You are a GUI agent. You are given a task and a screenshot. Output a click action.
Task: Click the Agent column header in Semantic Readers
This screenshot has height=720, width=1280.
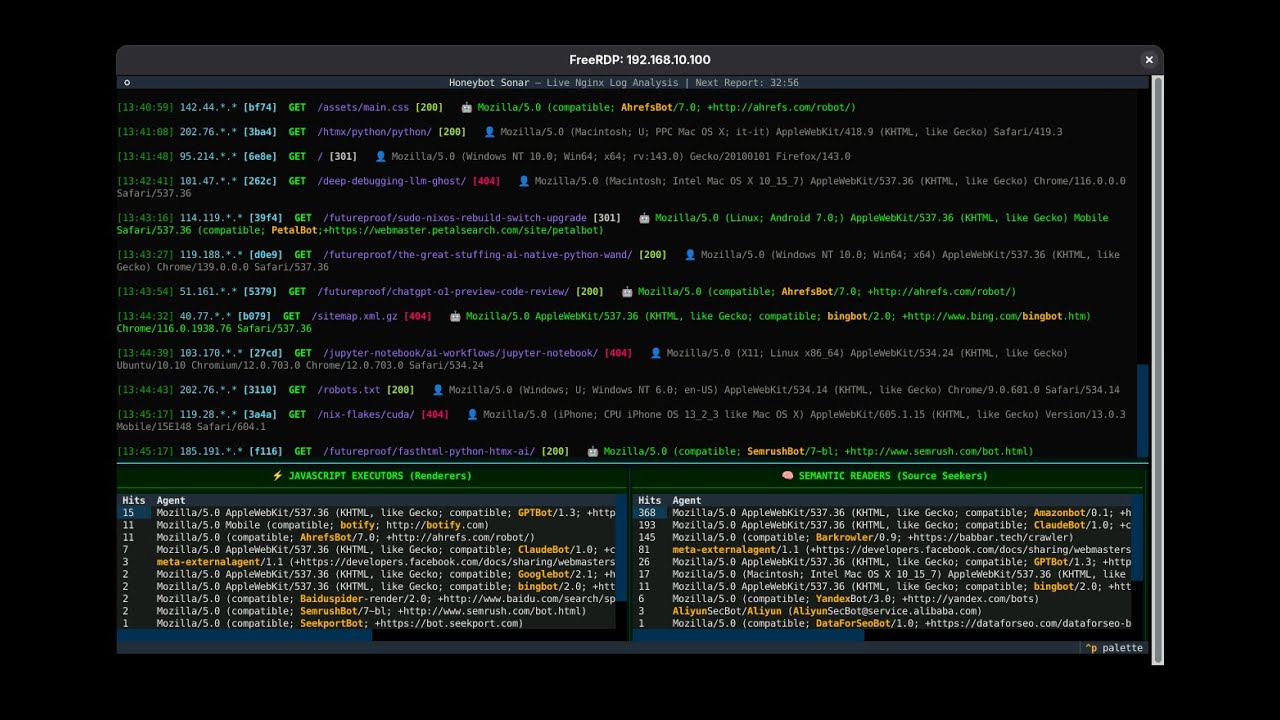687,500
